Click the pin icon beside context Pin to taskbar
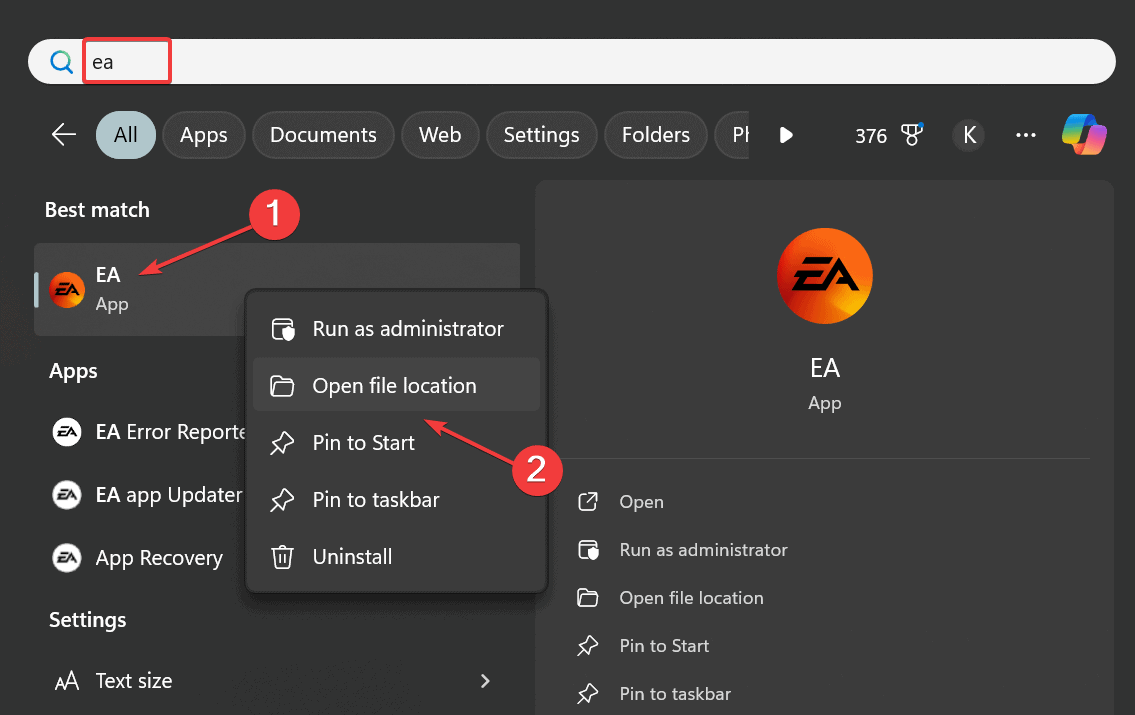 click(282, 500)
